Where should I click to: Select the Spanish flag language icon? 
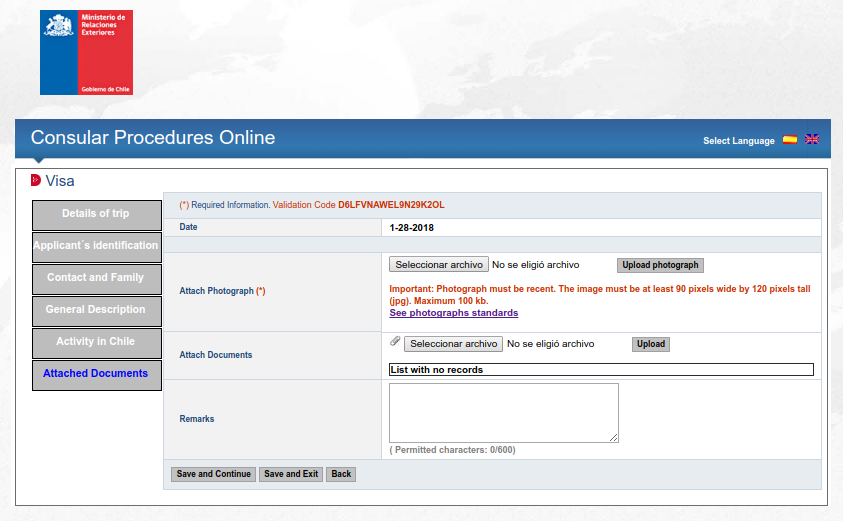click(x=790, y=140)
